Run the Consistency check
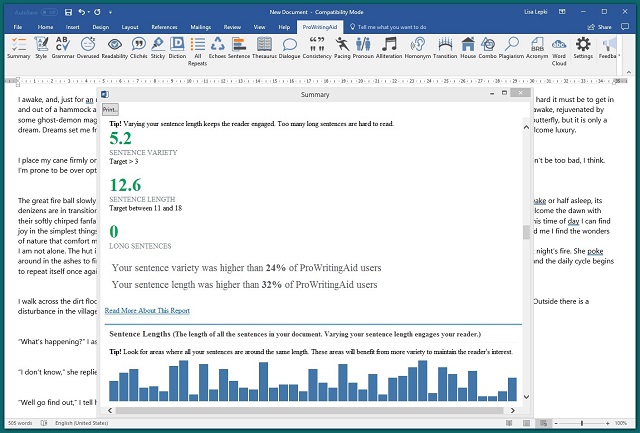 (317, 48)
